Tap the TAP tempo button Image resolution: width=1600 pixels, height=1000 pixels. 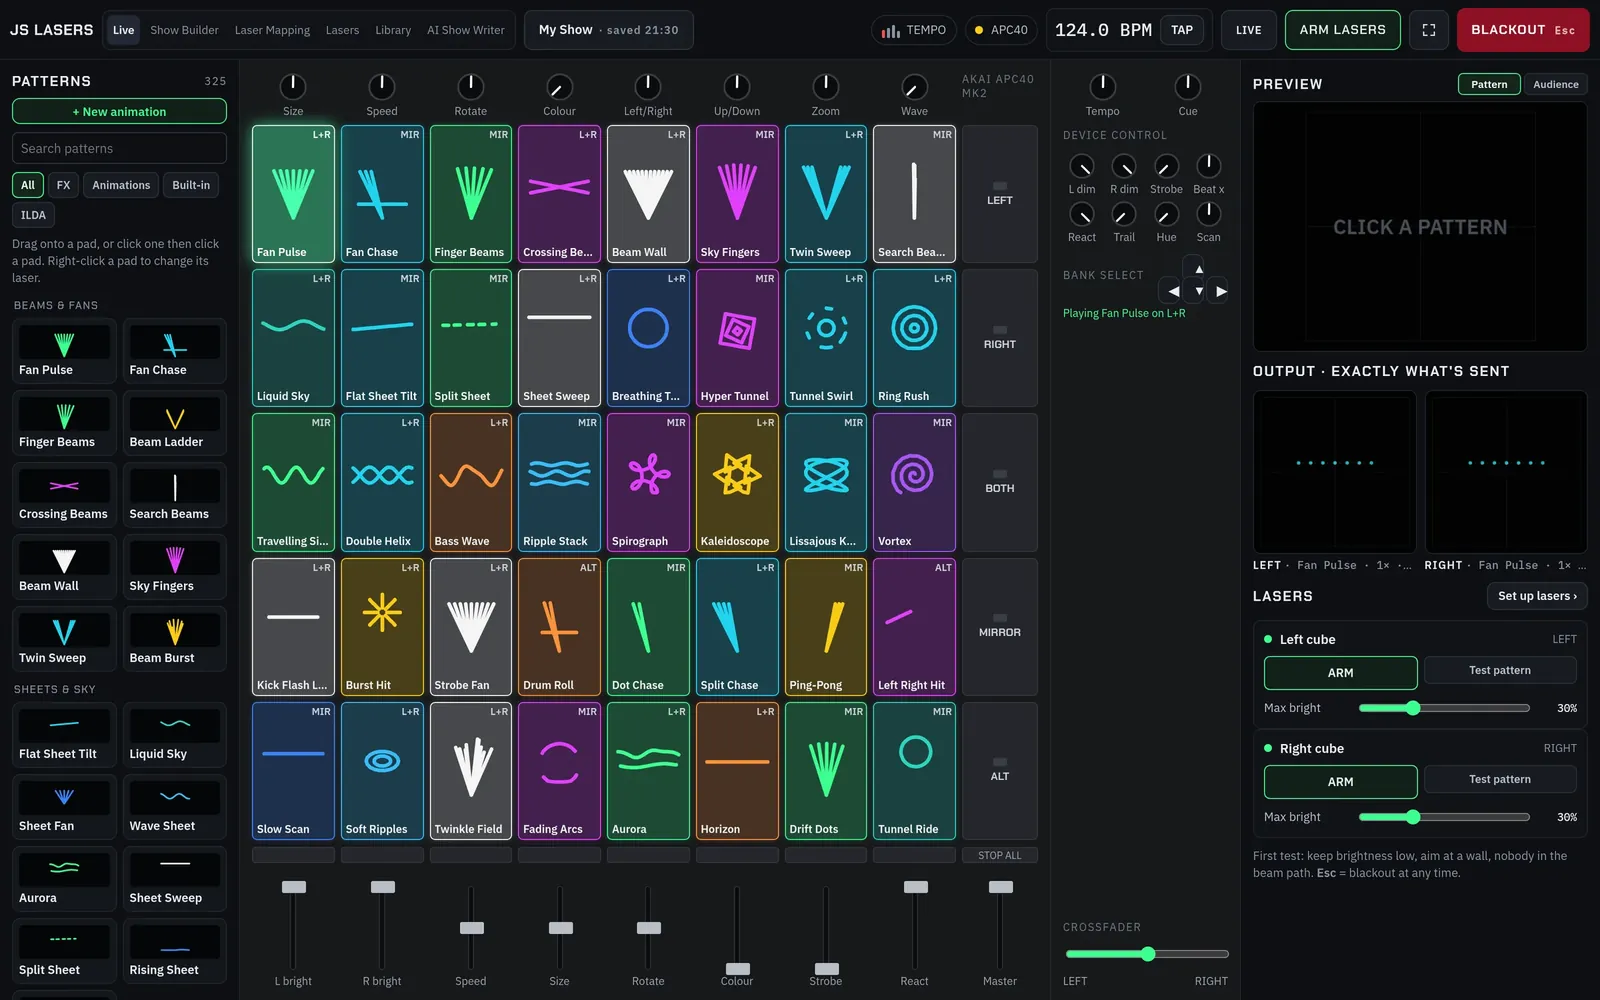(1182, 30)
